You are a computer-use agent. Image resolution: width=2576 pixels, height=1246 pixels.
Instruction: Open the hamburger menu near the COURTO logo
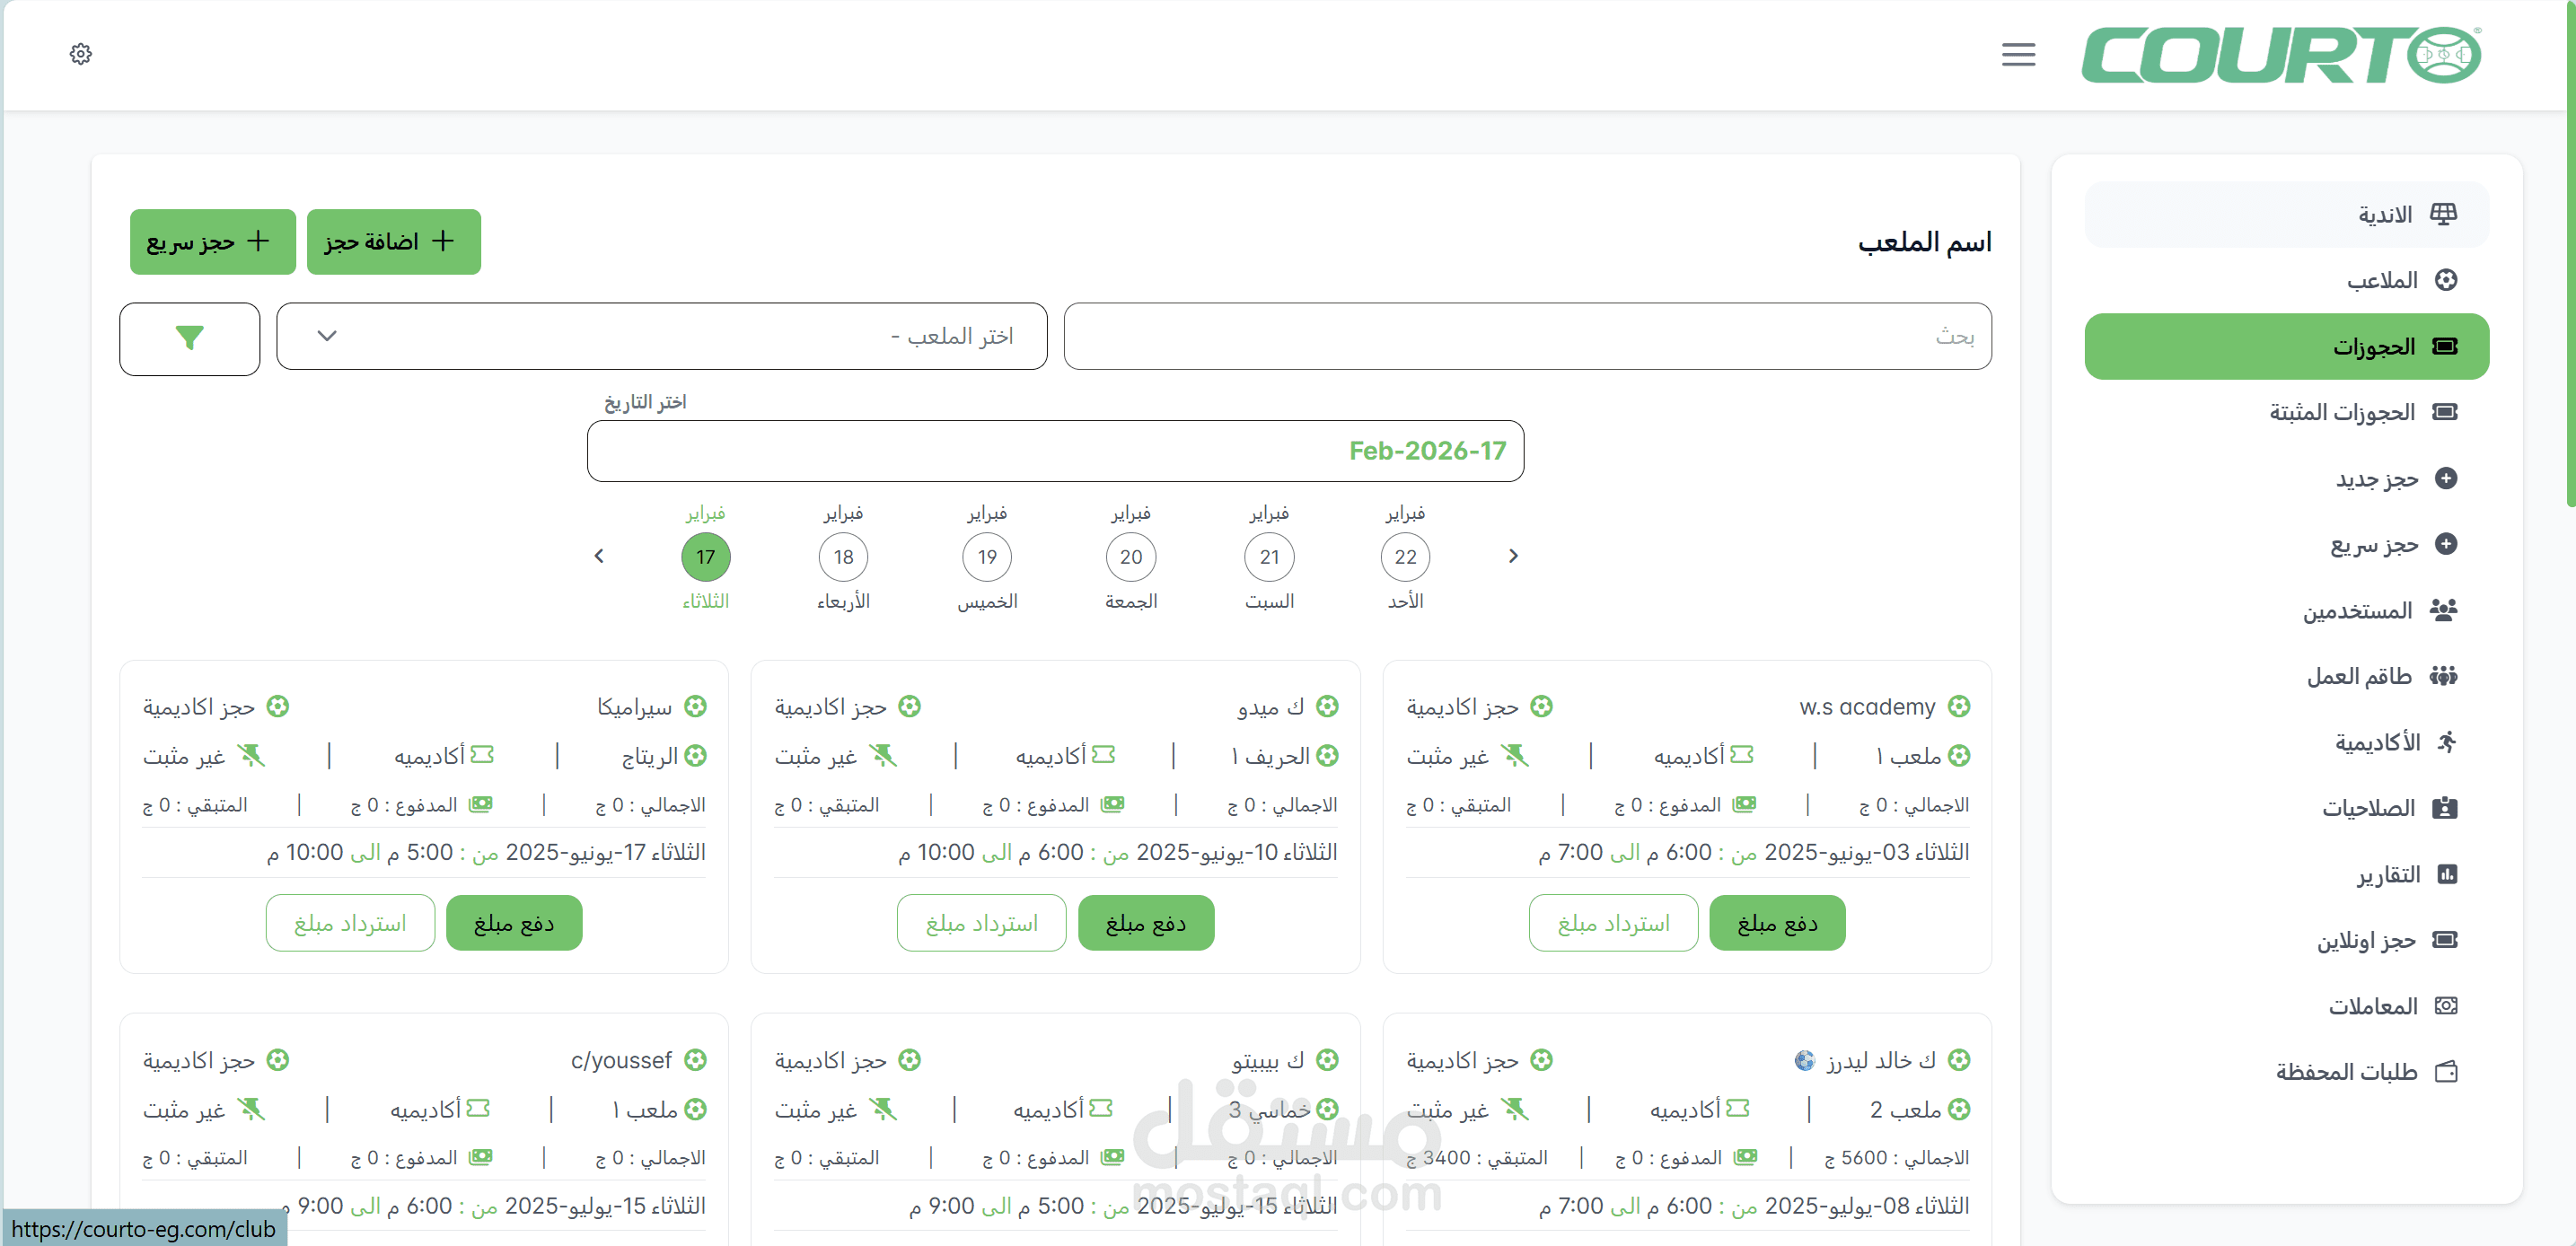click(2018, 54)
